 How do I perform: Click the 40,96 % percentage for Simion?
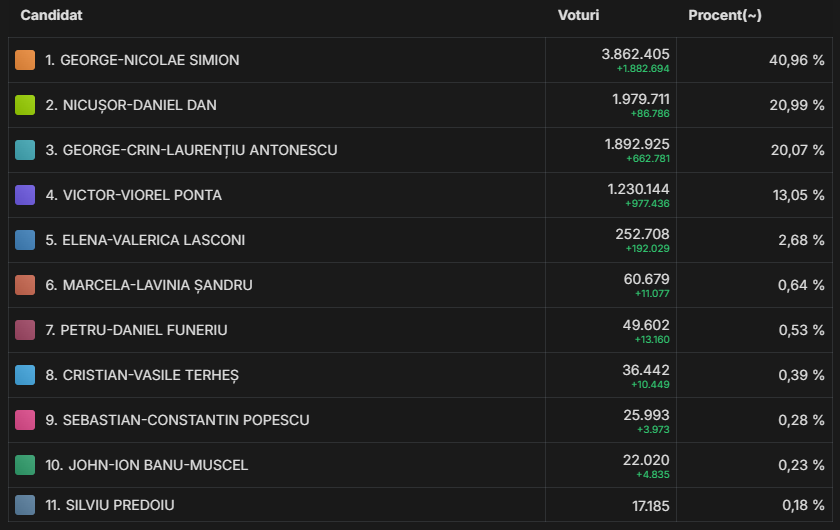point(796,60)
